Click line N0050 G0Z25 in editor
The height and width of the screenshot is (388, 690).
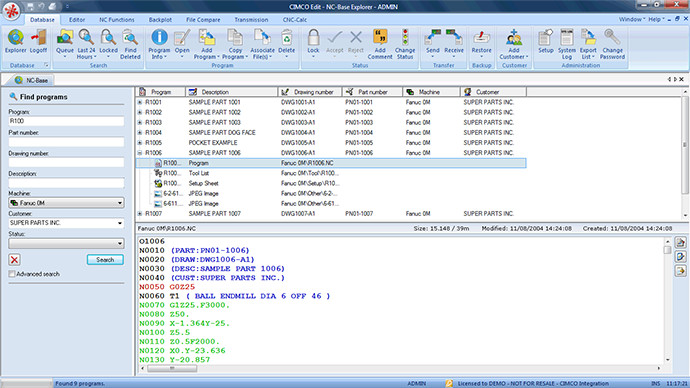pyautogui.click(x=167, y=287)
